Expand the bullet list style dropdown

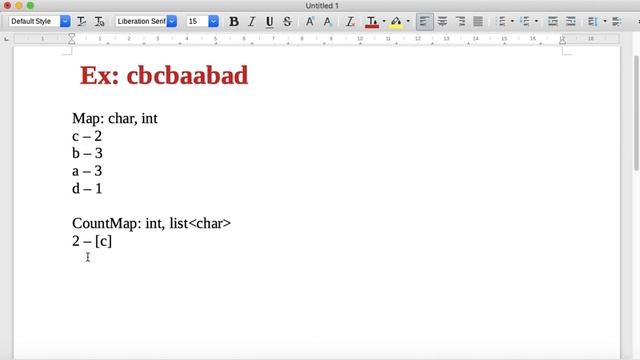[x=512, y=21]
